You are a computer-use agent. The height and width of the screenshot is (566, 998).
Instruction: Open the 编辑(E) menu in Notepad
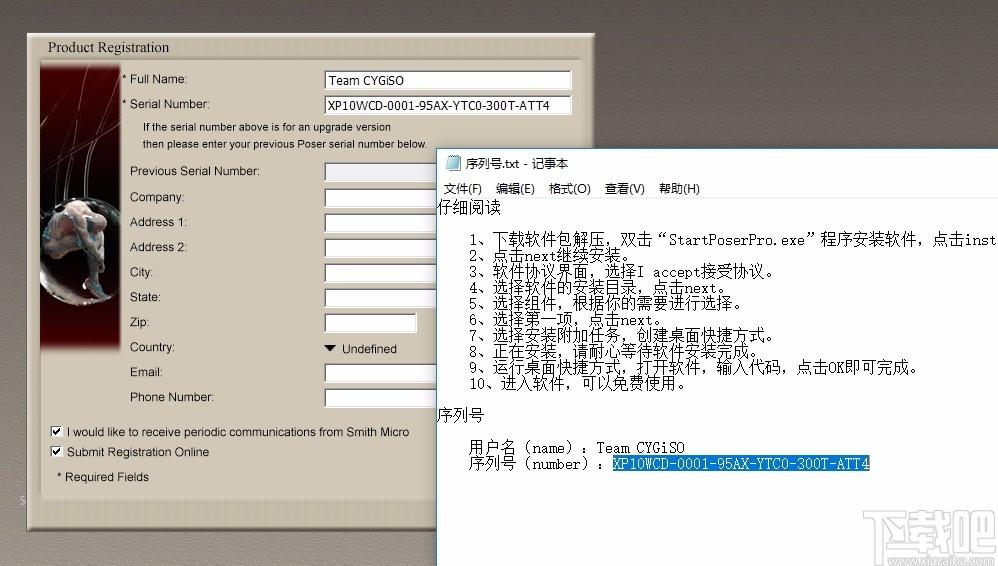515,188
